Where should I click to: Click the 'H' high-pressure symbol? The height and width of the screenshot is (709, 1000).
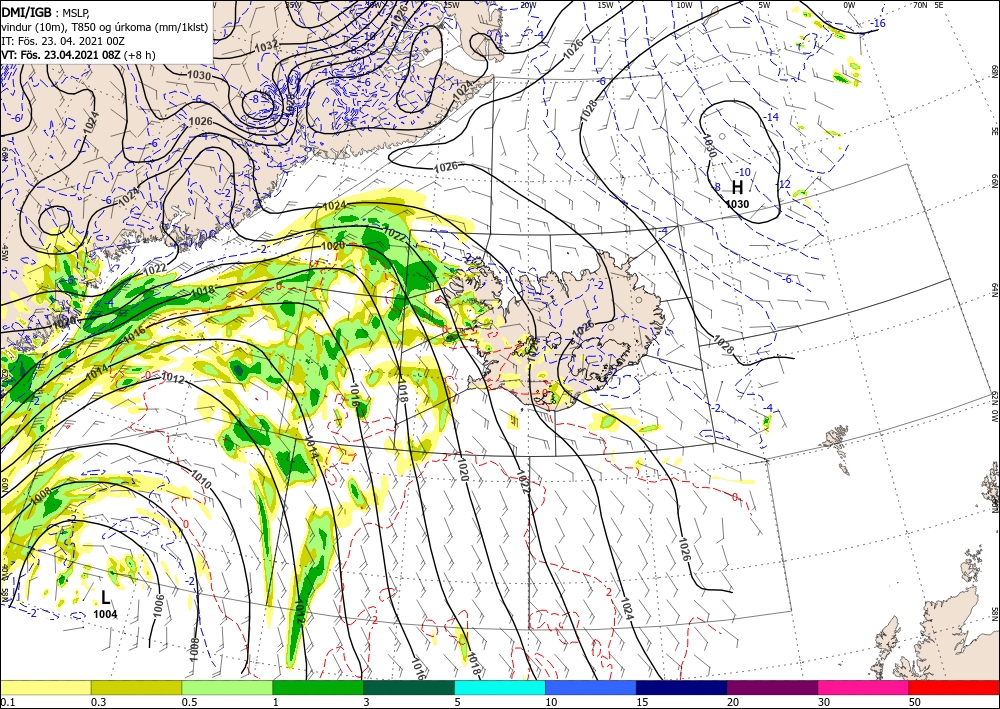pos(737,187)
